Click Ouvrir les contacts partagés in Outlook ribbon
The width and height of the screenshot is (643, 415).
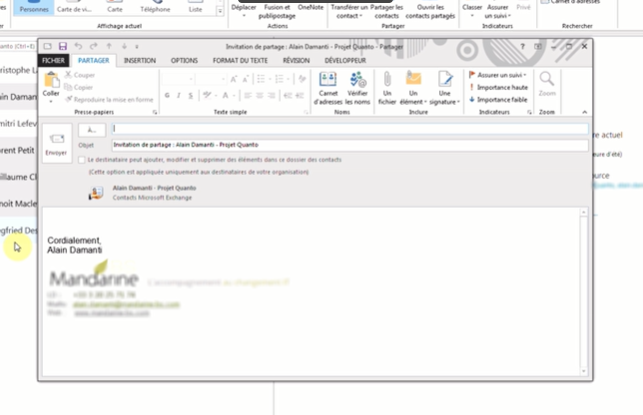tap(430, 11)
